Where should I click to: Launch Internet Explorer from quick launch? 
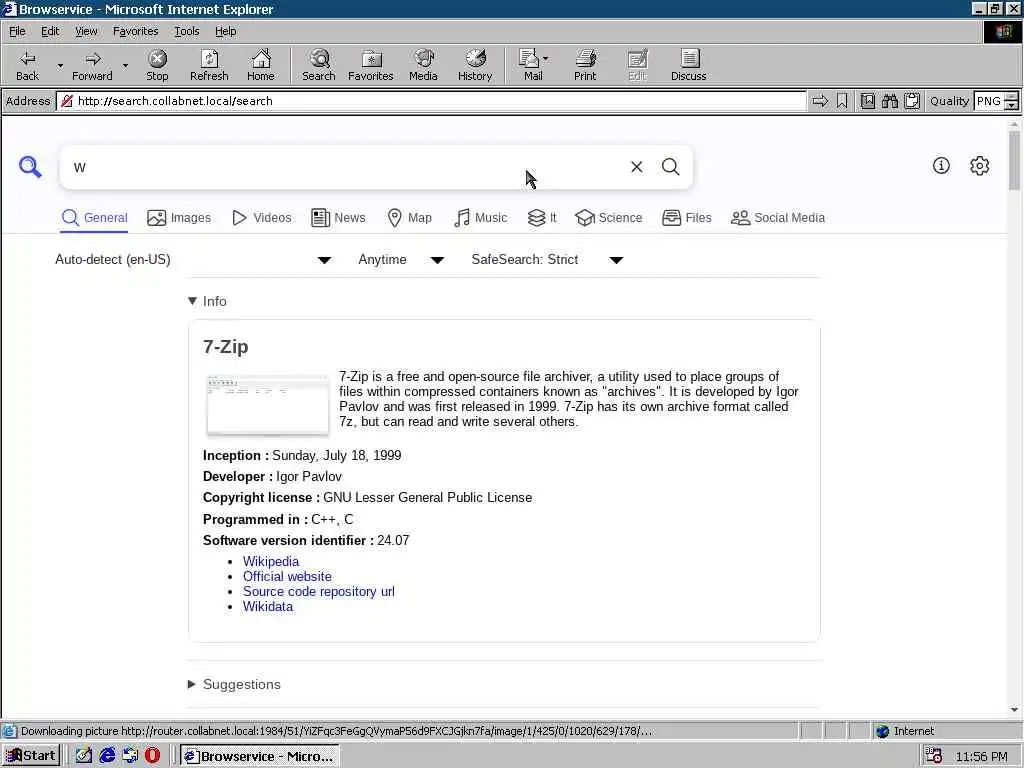[x=107, y=756]
